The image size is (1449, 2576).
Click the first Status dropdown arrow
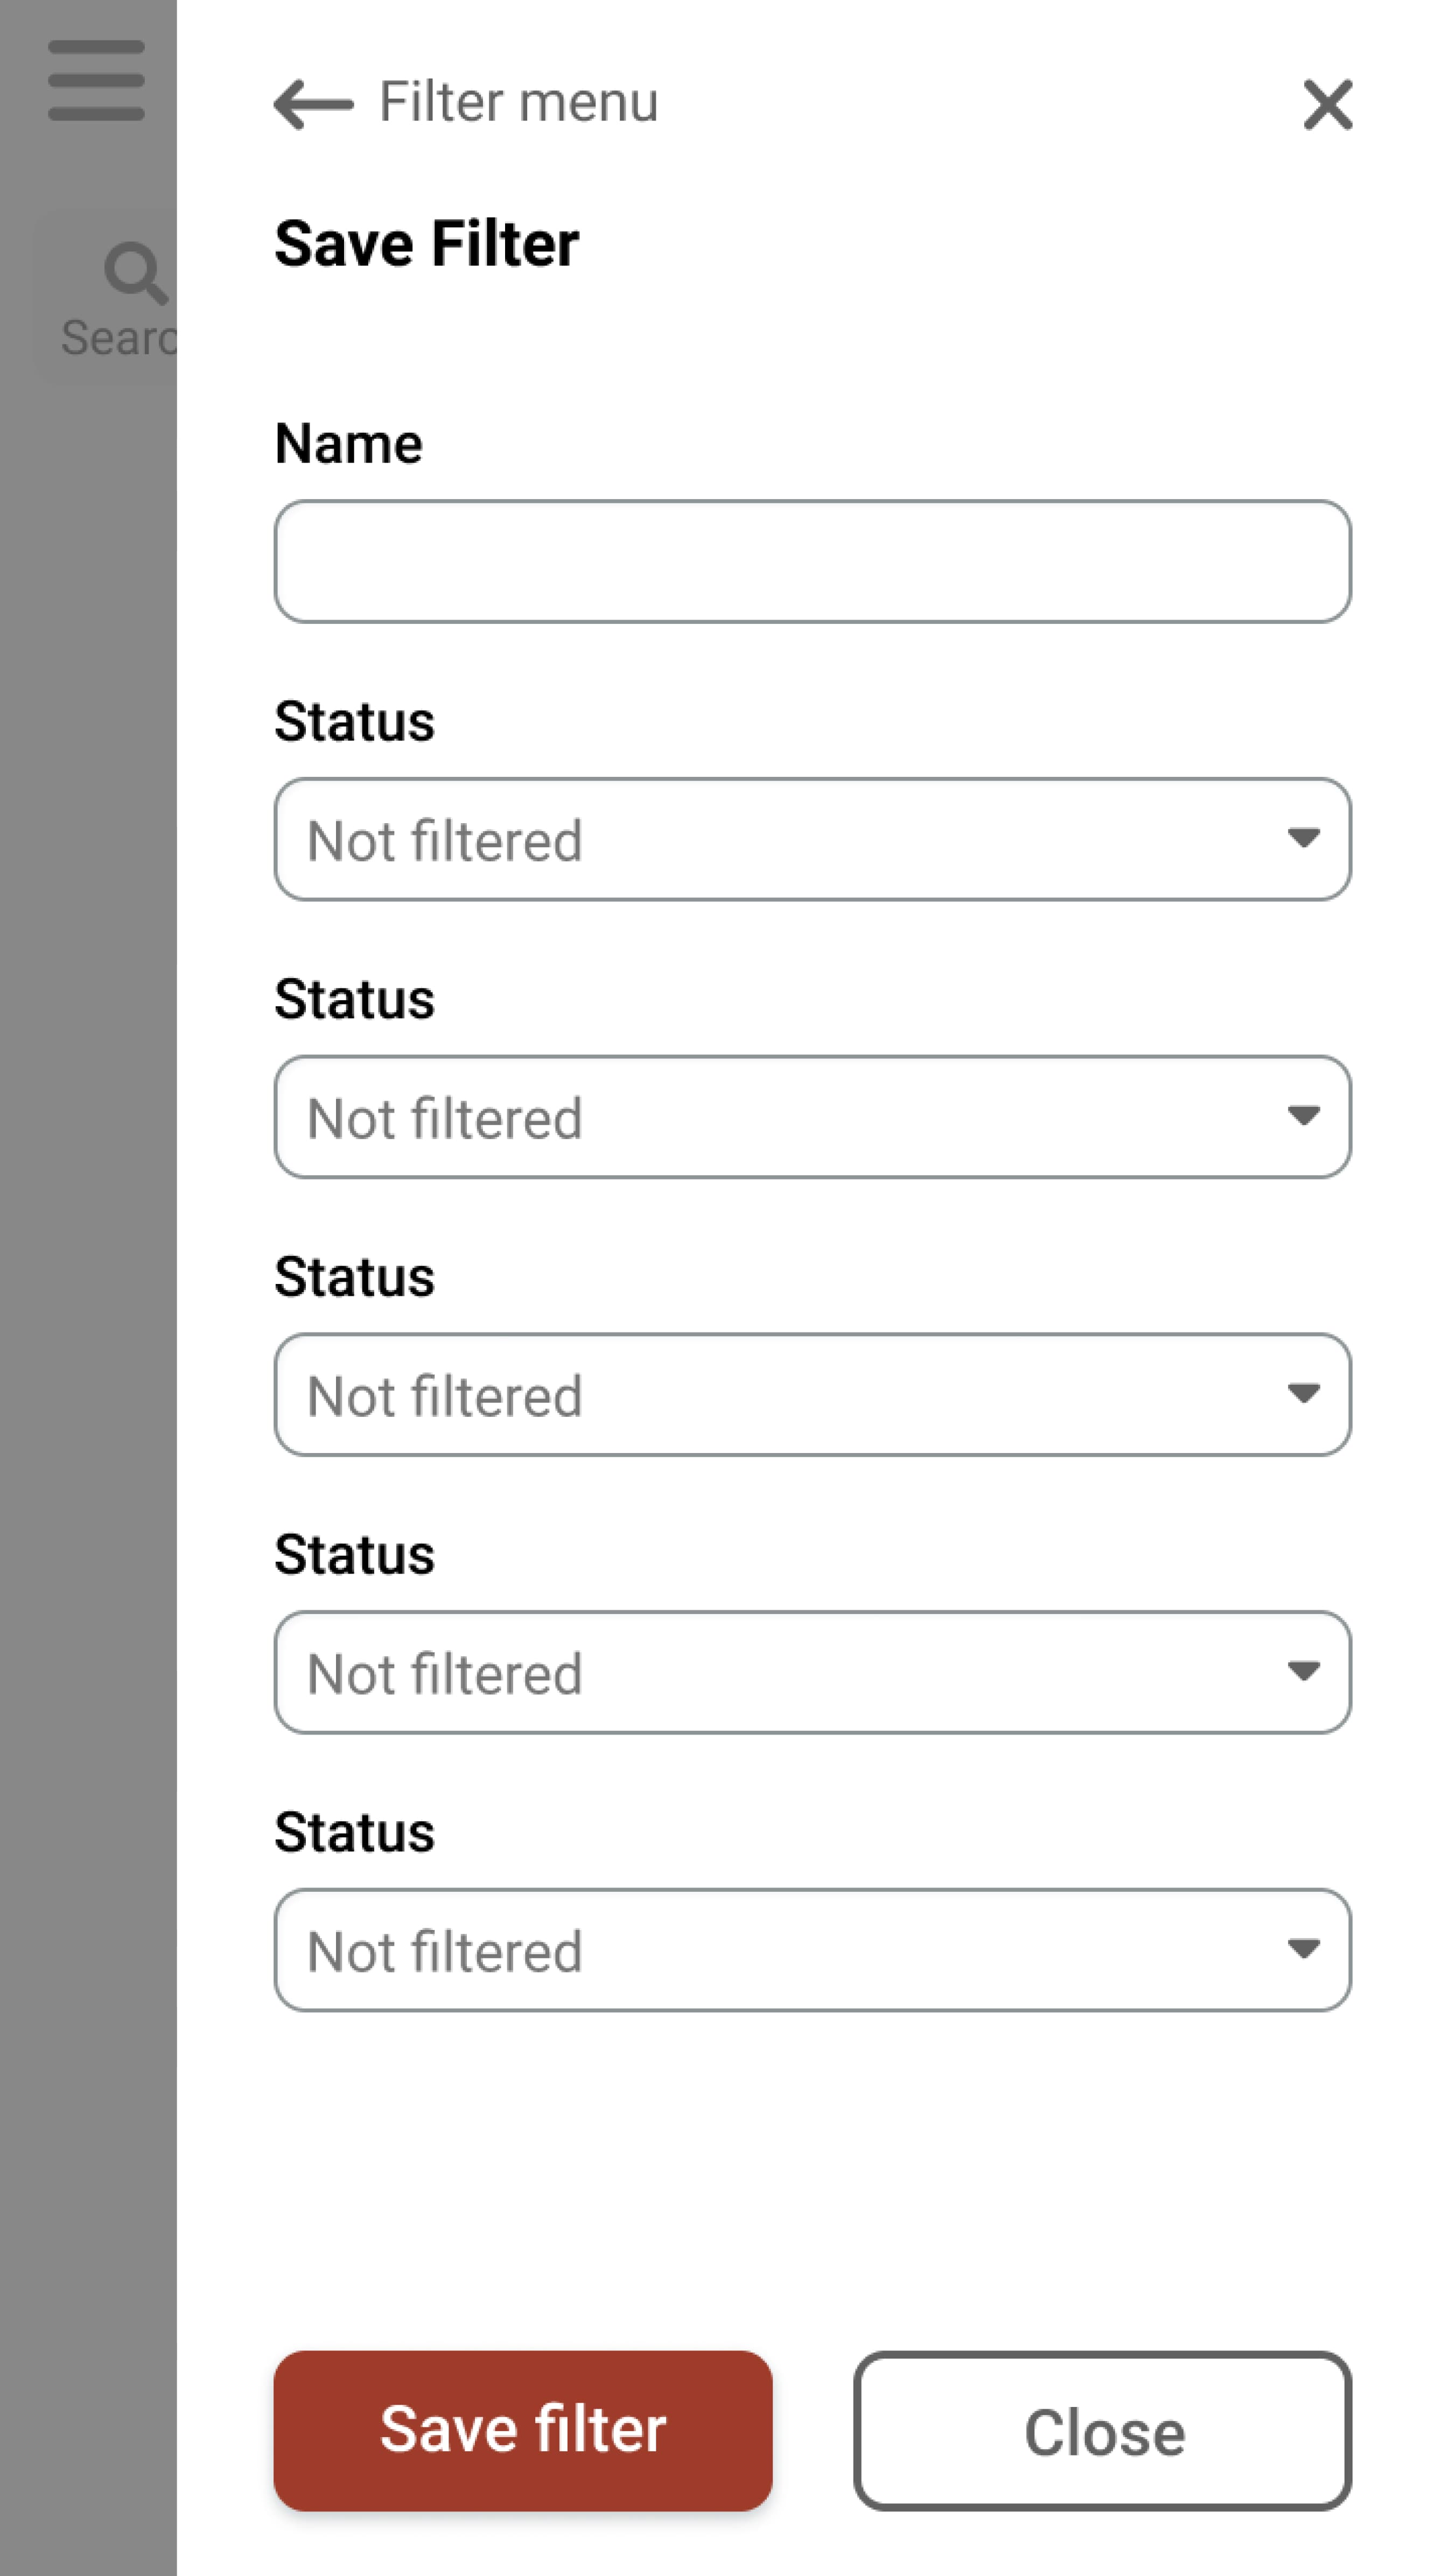pyautogui.click(x=1303, y=838)
